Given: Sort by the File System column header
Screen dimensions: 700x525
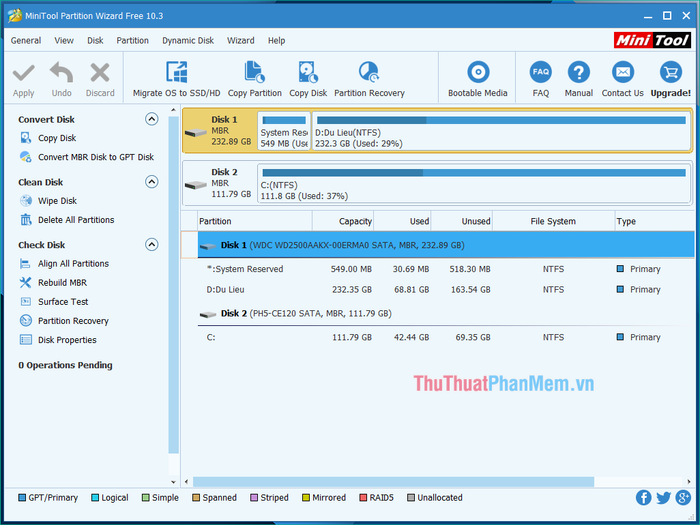Looking at the screenshot, I should 554,221.
